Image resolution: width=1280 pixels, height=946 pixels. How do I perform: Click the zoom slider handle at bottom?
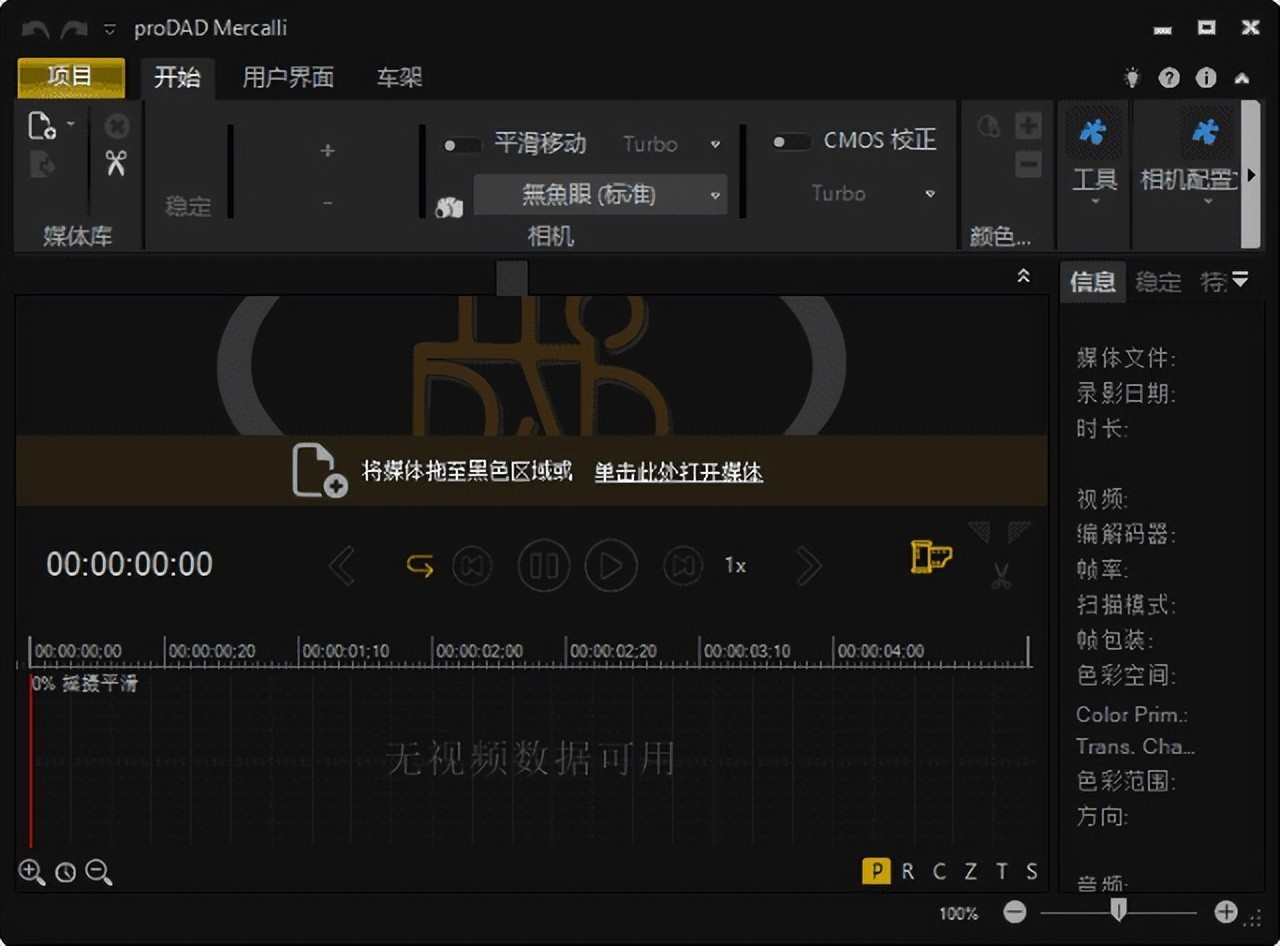coord(1119,909)
